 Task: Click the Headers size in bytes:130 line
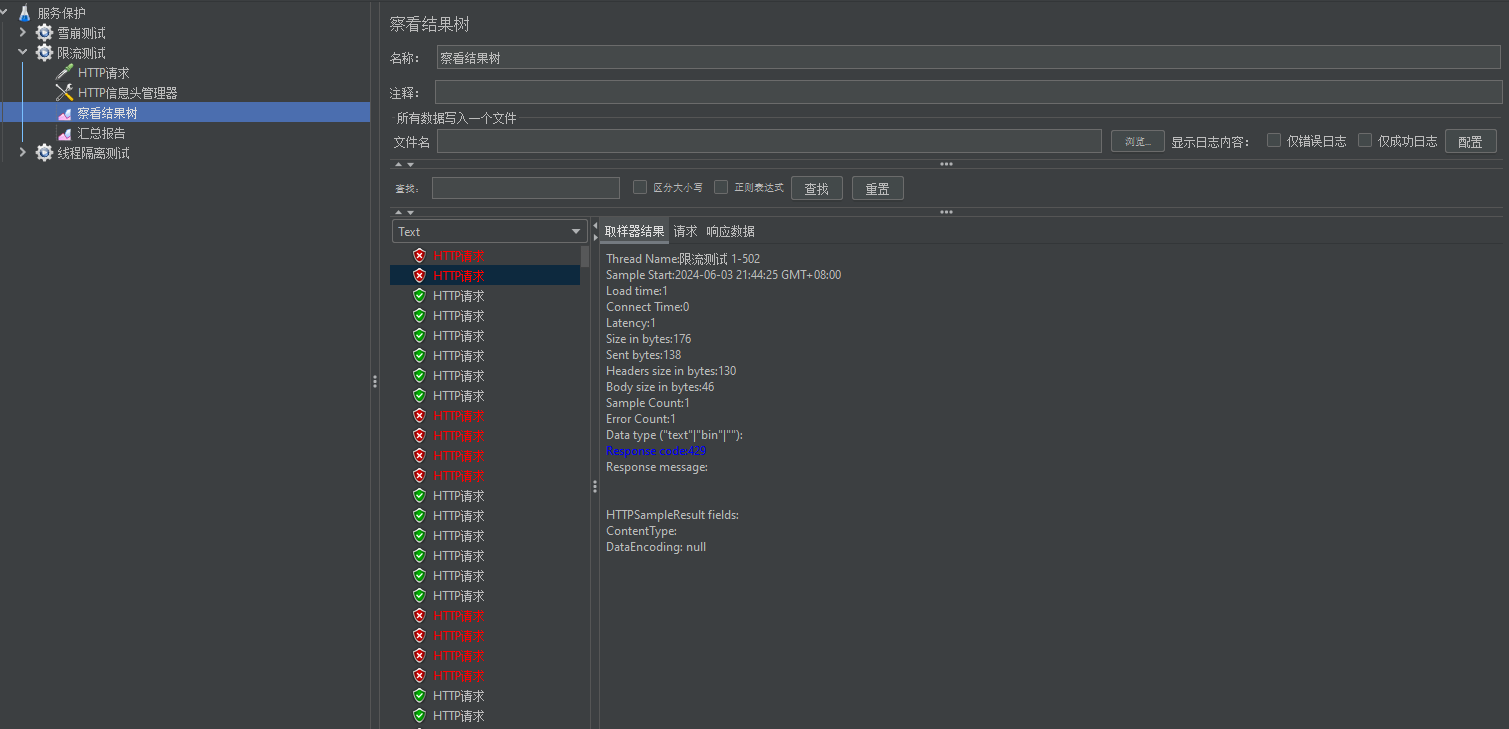tap(671, 371)
